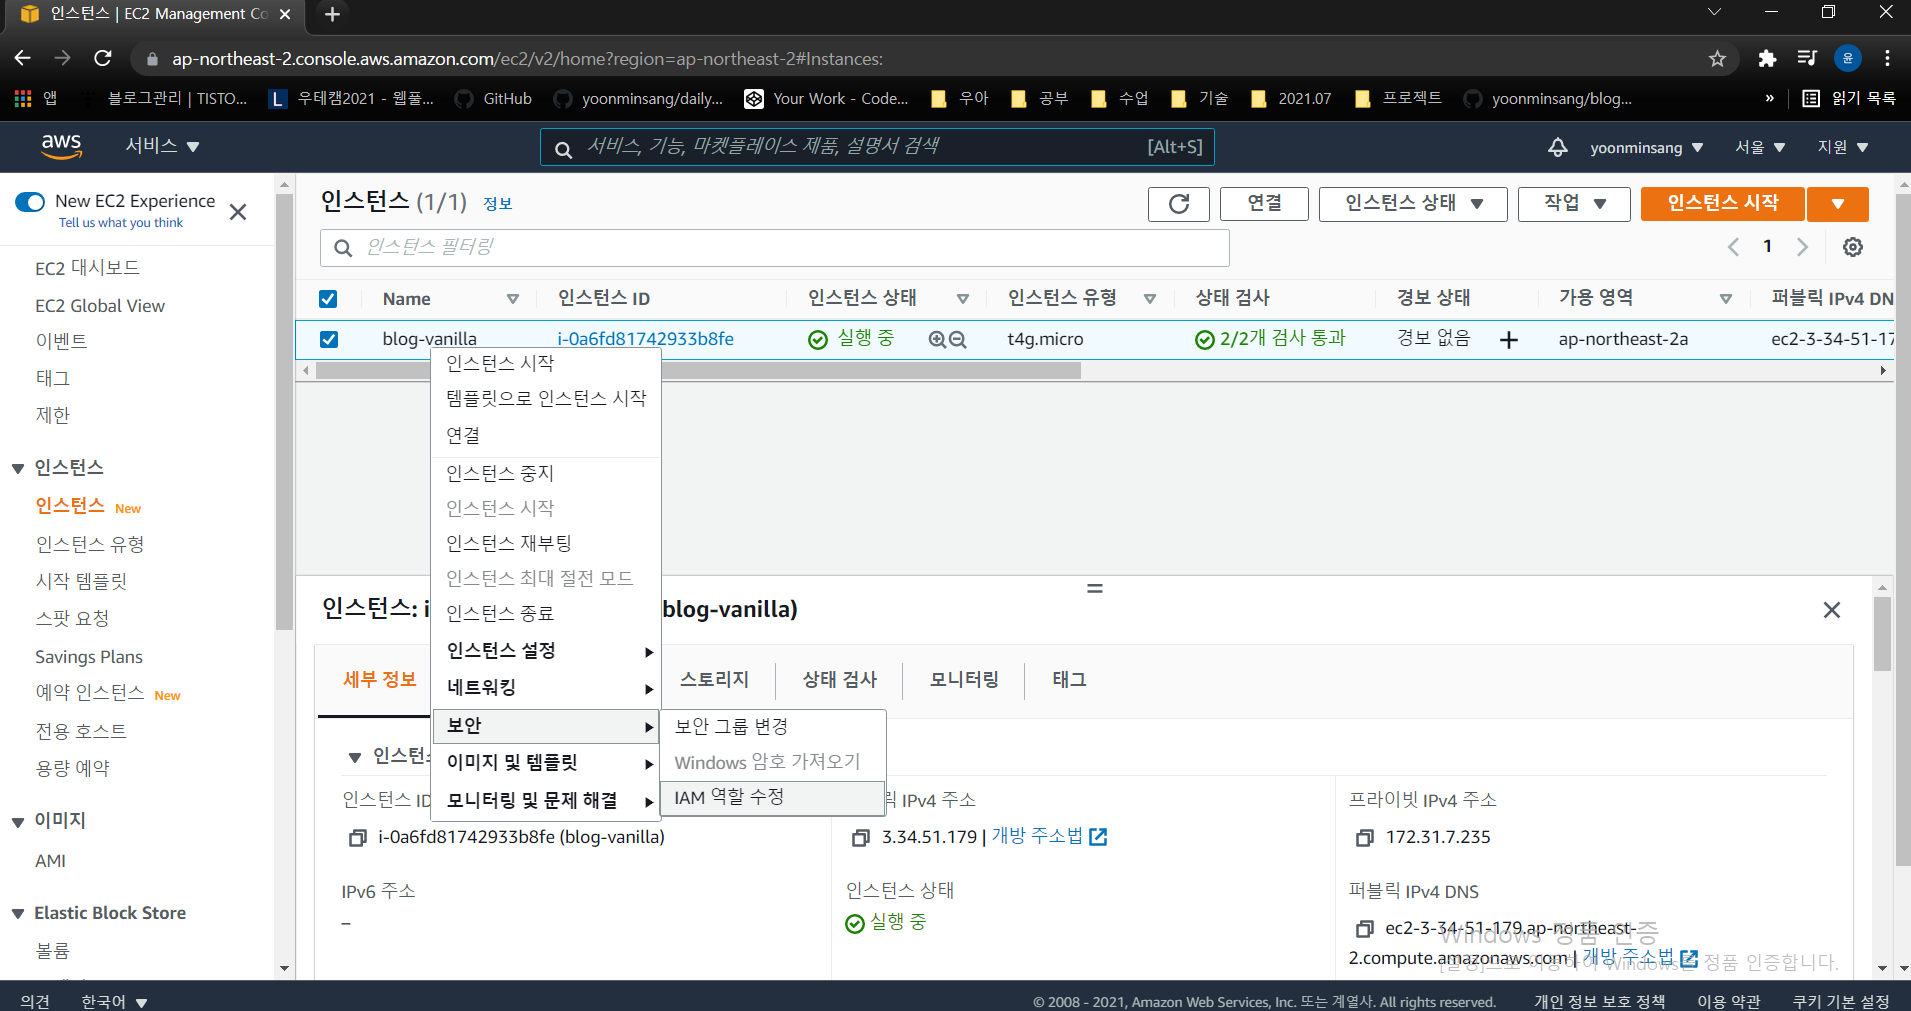Screen dimensions: 1911x1011
Task: Open the notifications bell icon
Action: 1557,147
